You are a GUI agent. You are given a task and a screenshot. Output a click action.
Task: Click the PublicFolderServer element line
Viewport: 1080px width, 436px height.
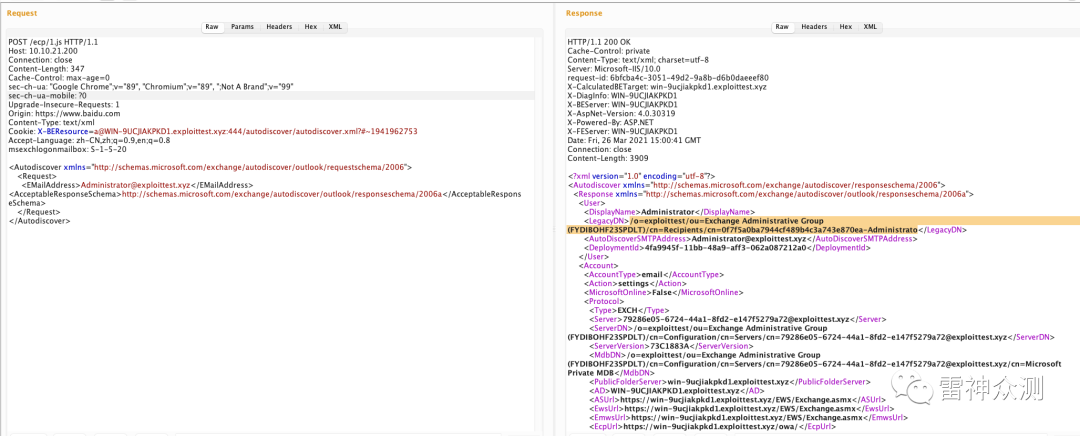pyautogui.click(x=730, y=382)
